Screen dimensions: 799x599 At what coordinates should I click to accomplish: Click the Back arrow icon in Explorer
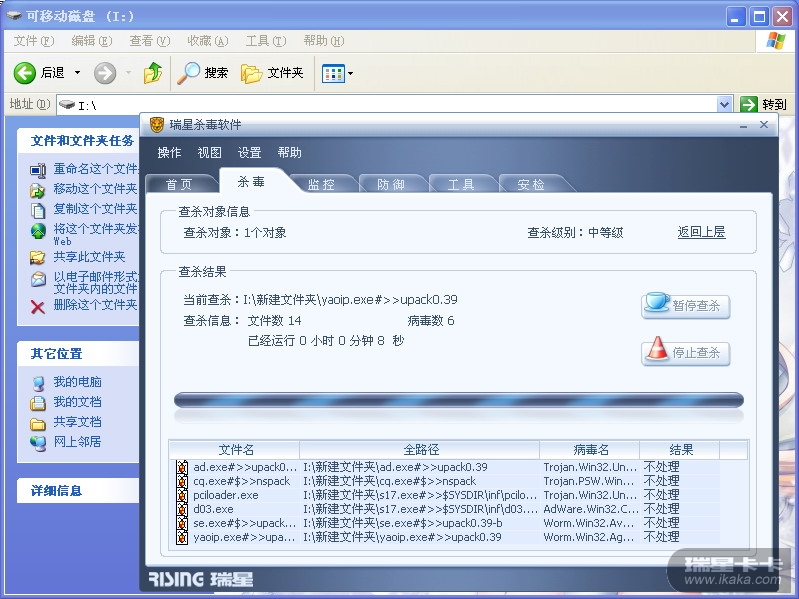24,73
